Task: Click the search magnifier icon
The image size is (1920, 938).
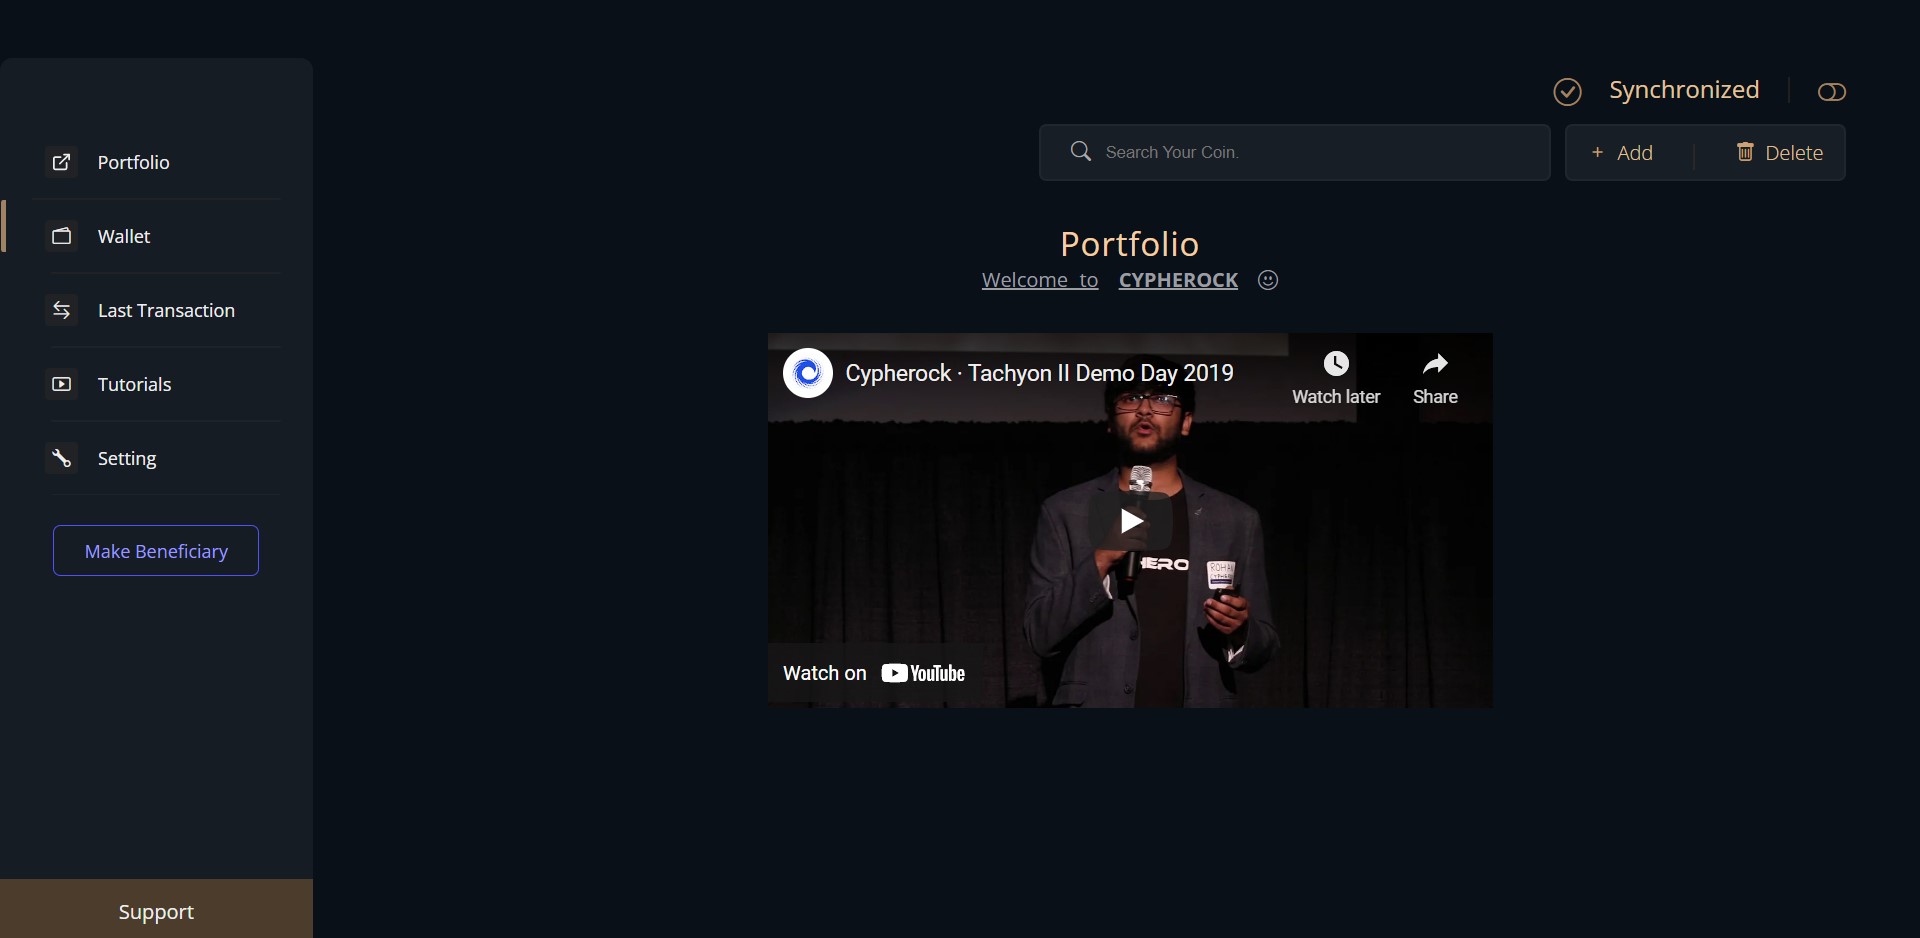Action: click(x=1080, y=151)
